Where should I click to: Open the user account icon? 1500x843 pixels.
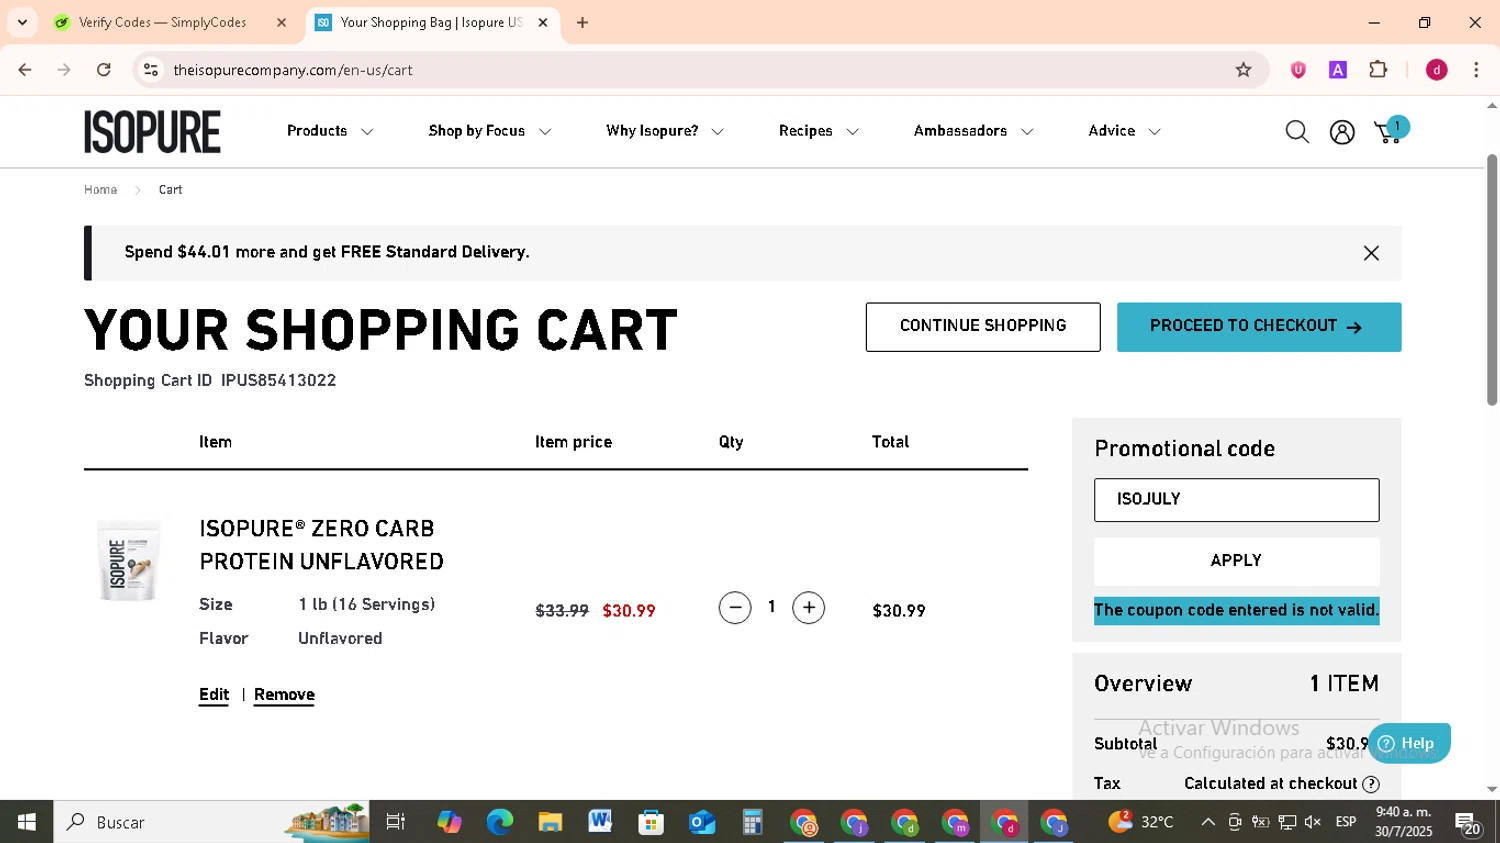pos(1342,132)
